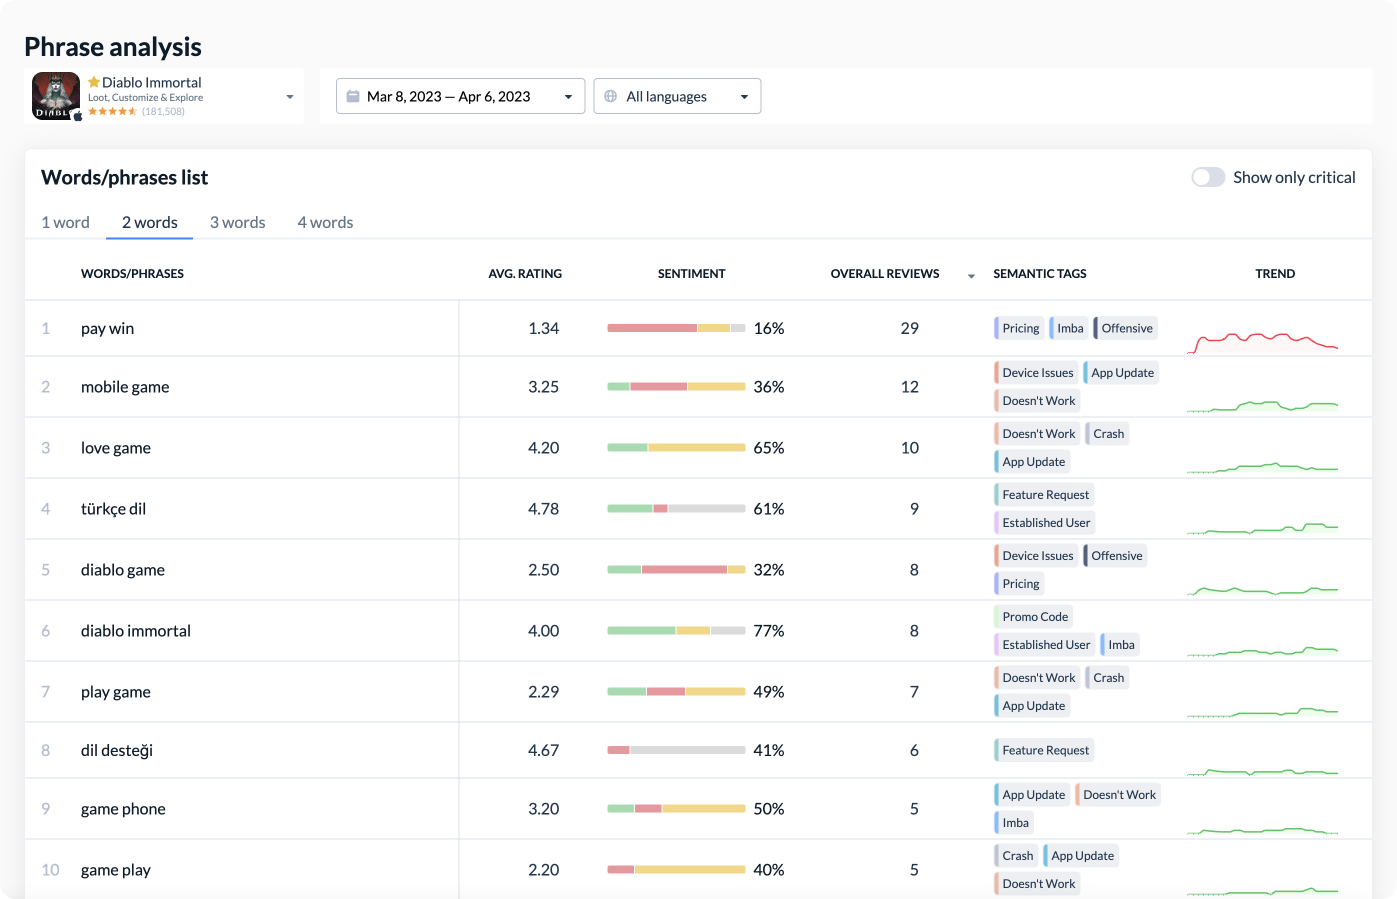Click the yellow star before Diablo Immortal title

pos(93,82)
